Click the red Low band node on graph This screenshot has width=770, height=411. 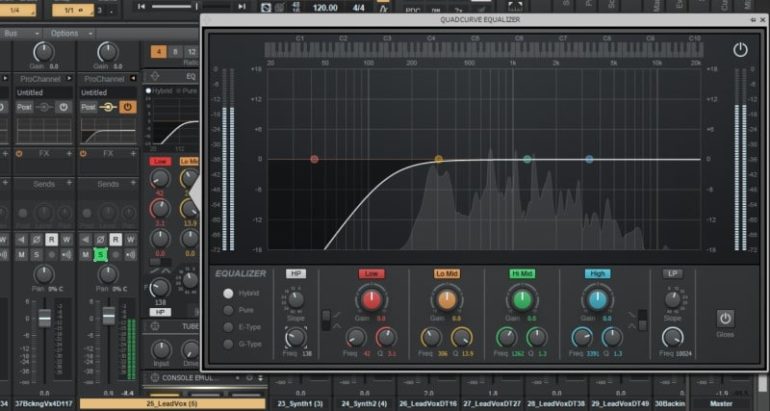click(314, 159)
